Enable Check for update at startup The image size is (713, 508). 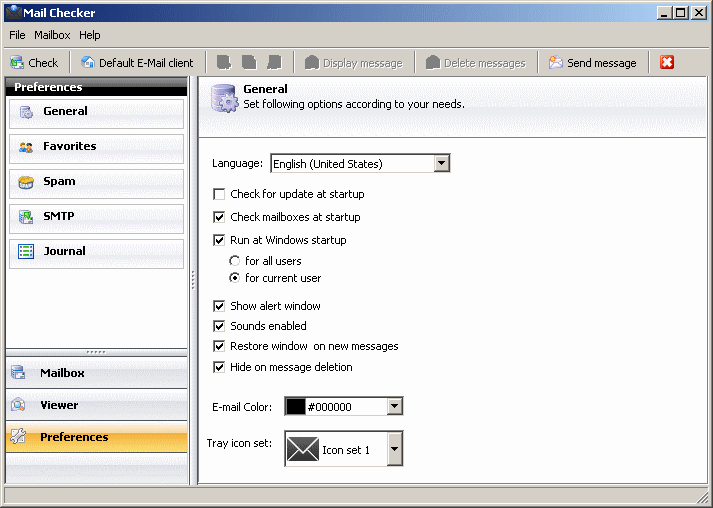coord(219,194)
